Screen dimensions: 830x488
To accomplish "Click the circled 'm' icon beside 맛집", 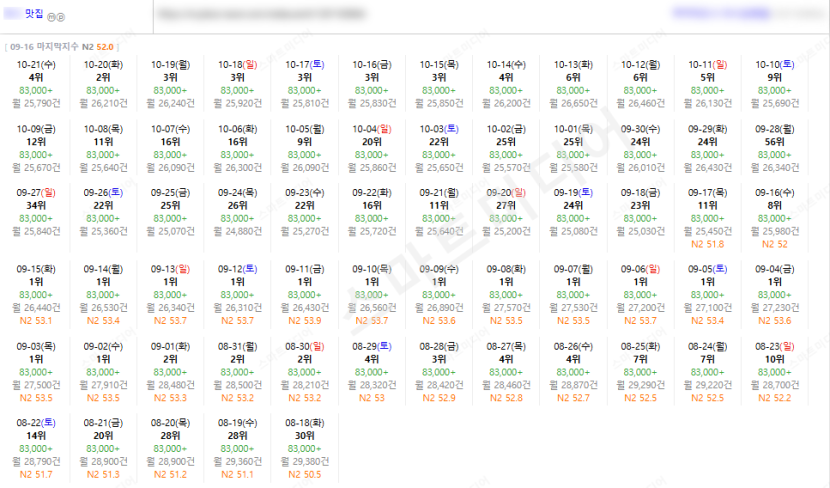I will [51, 17].
